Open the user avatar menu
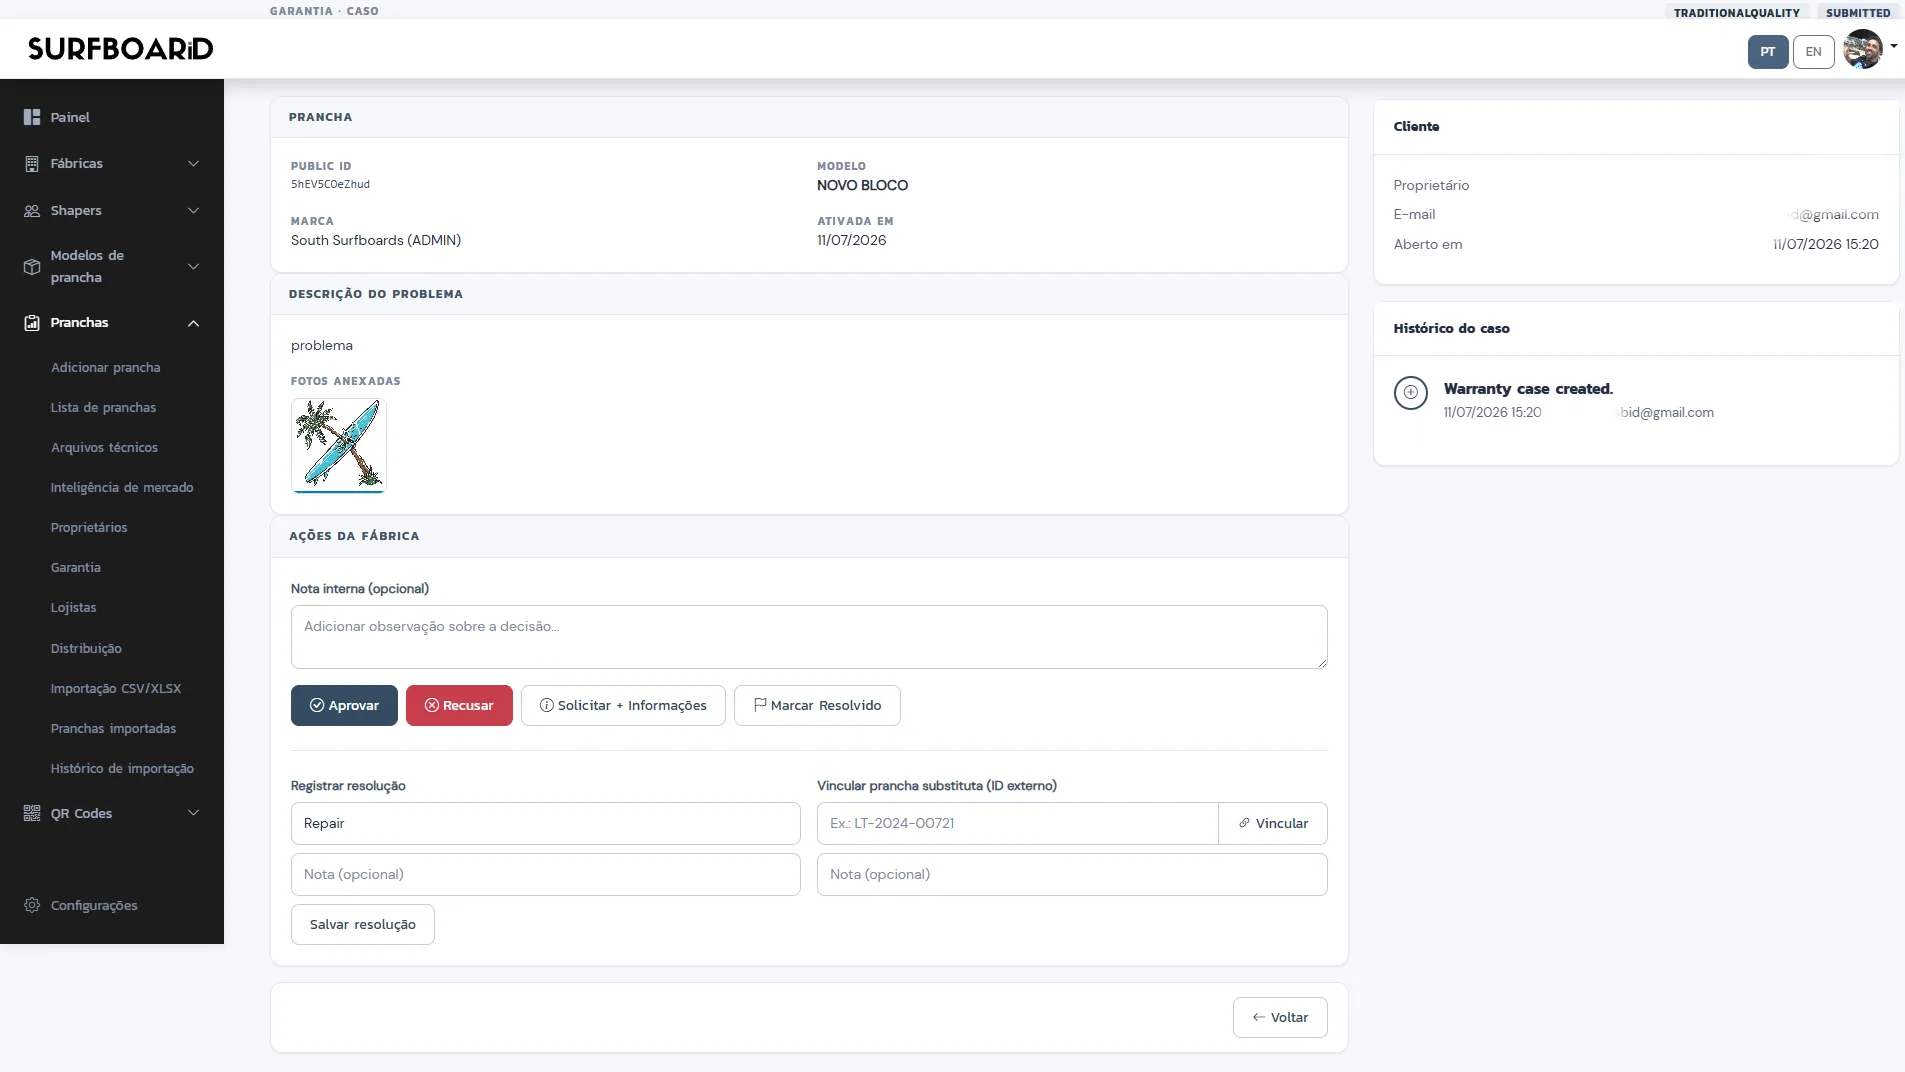1905x1072 pixels. (x=1862, y=50)
